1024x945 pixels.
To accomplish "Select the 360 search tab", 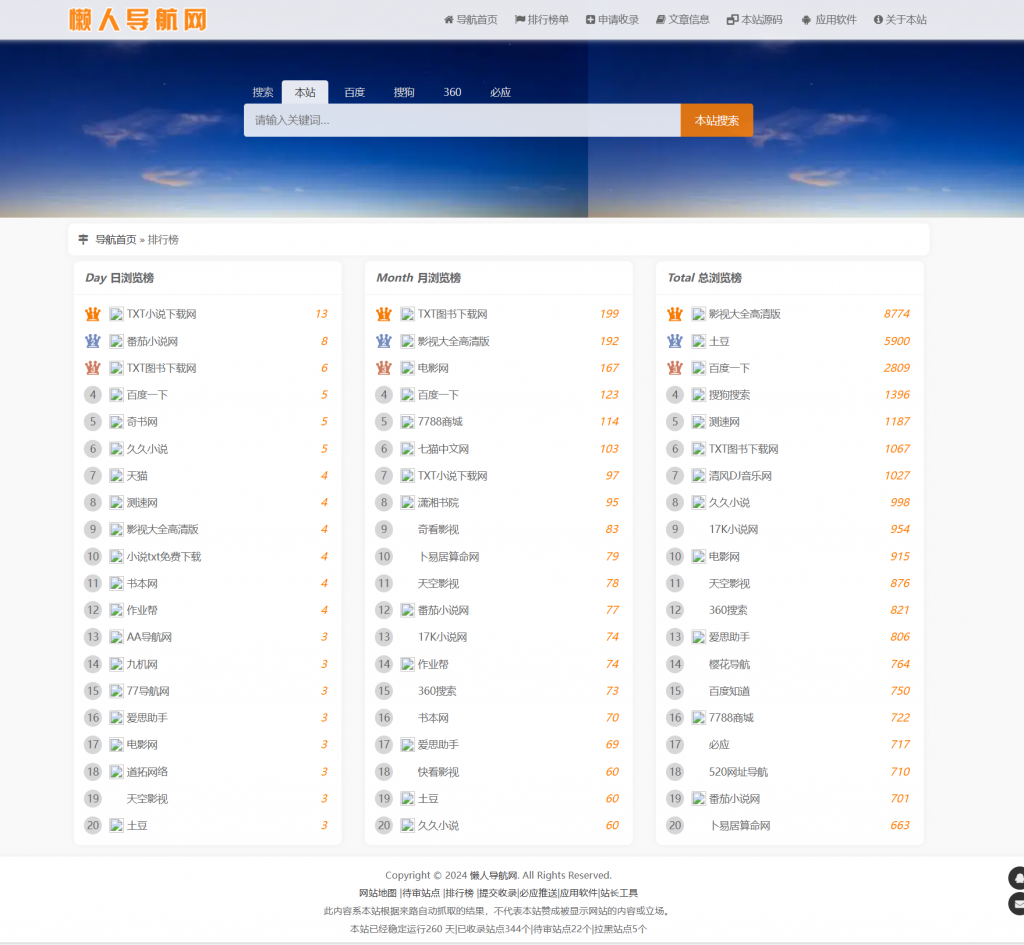I will [x=452, y=92].
